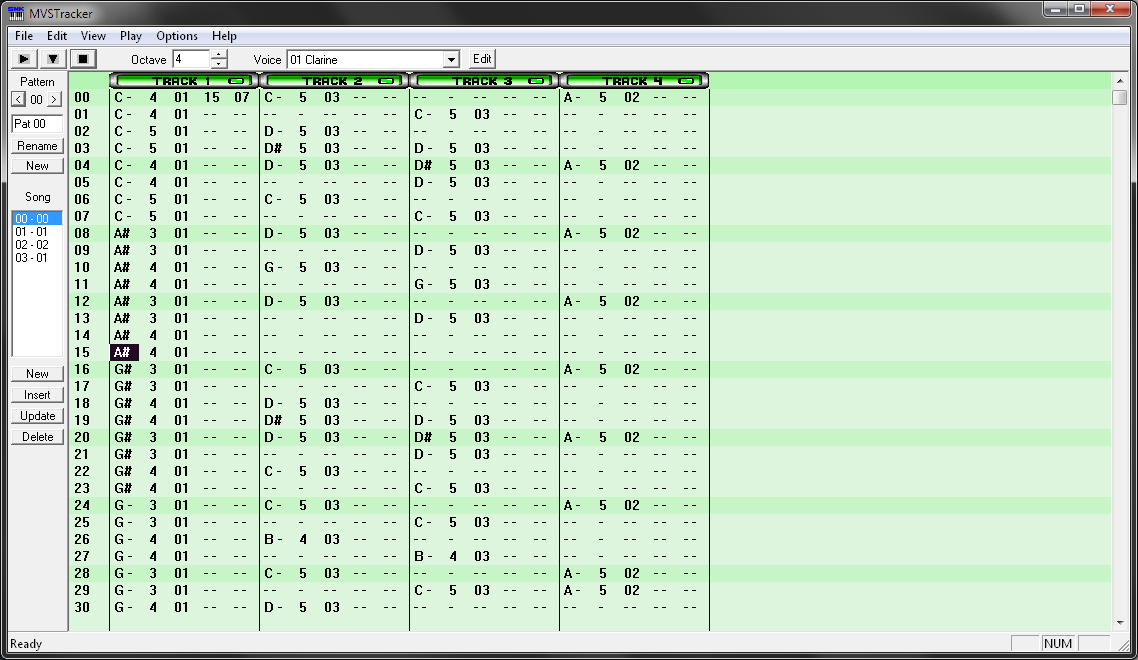Open the Options menu

click(x=176, y=36)
